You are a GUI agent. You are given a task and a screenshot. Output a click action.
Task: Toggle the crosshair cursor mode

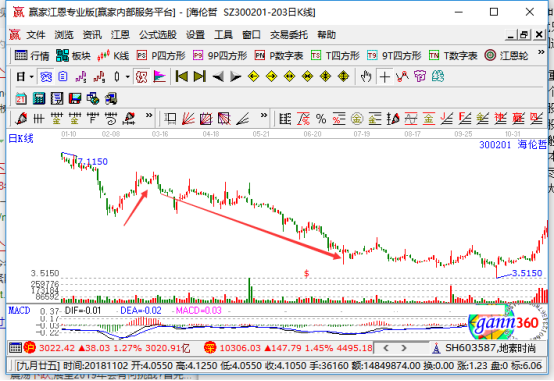pyautogui.click(x=384, y=76)
